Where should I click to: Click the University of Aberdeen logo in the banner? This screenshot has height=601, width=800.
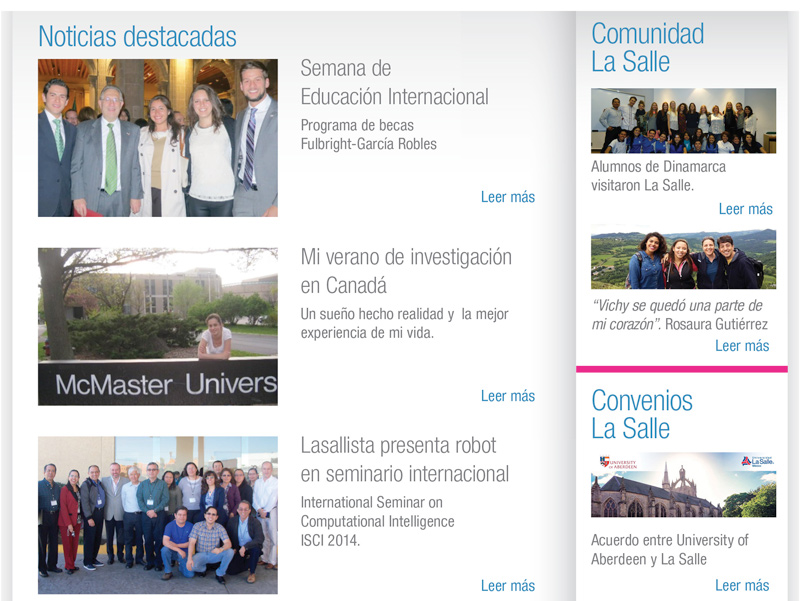click(x=618, y=462)
